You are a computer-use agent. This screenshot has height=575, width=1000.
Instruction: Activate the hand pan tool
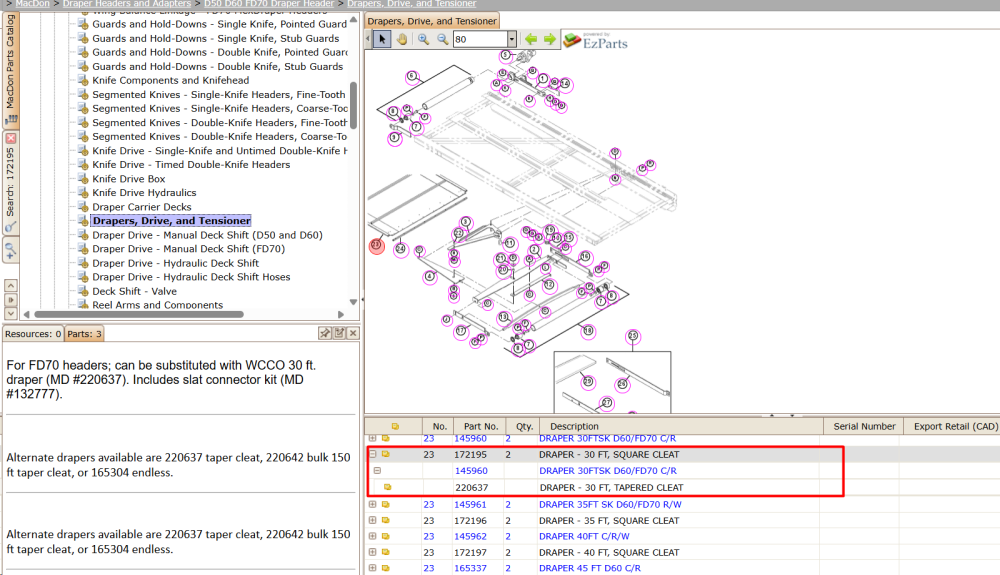click(x=402, y=39)
